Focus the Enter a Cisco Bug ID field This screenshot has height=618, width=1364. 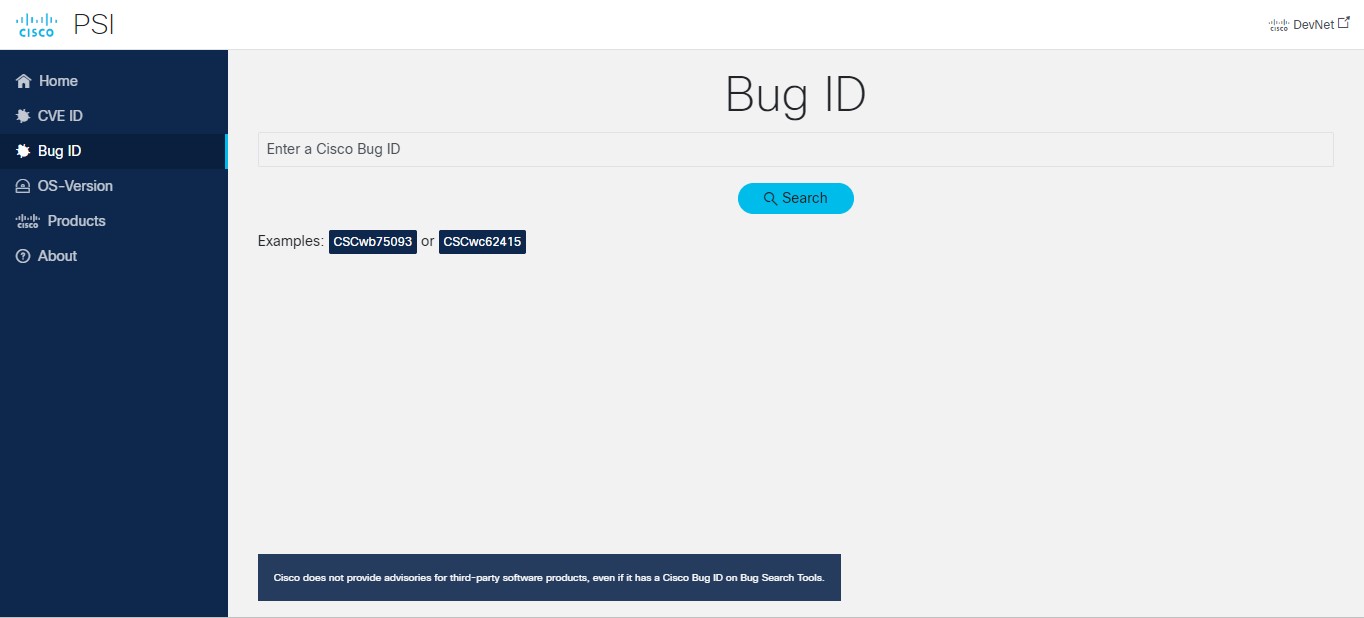(x=795, y=149)
